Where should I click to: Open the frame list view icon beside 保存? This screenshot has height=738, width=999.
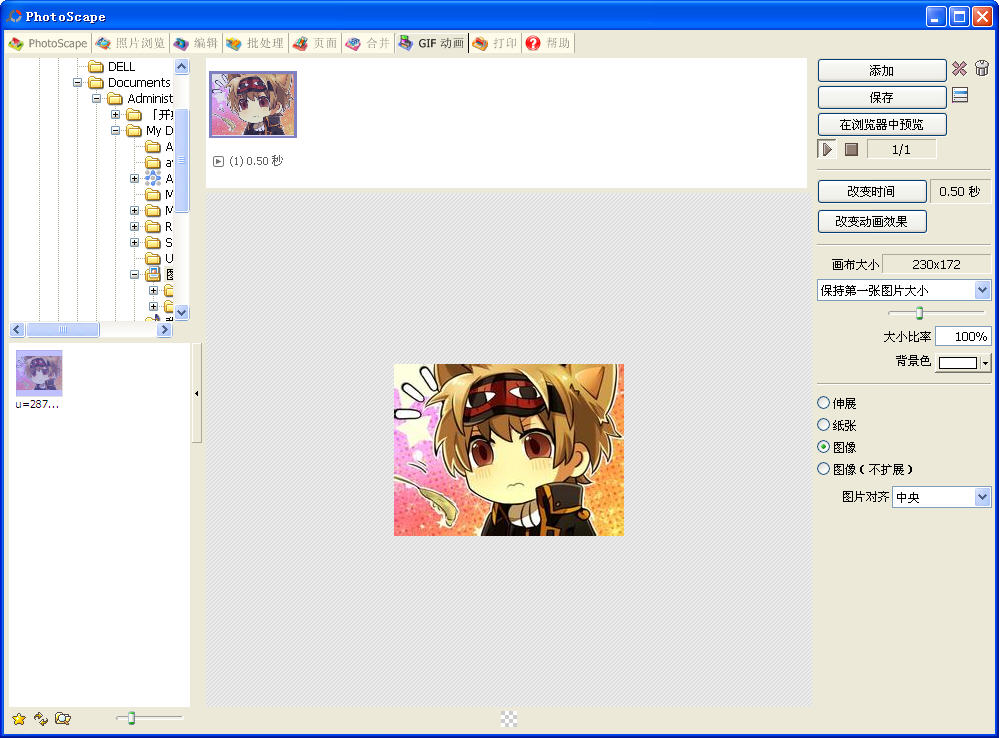[960, 96]
